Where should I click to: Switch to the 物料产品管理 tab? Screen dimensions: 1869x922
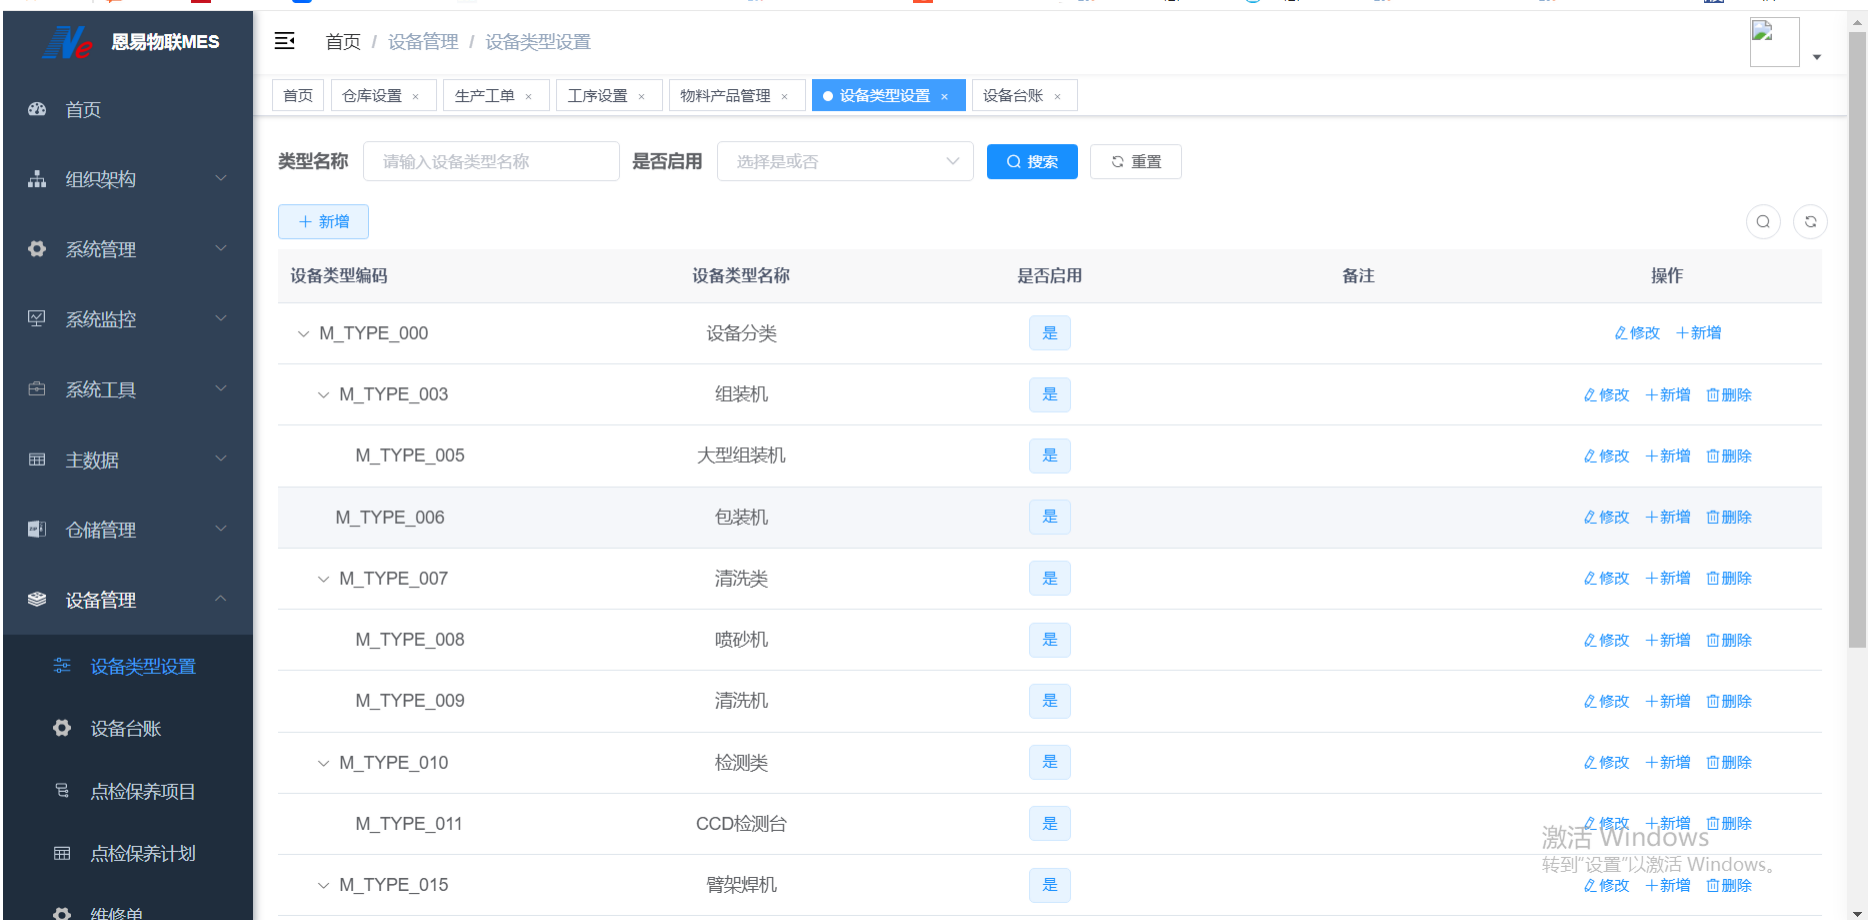724,95
